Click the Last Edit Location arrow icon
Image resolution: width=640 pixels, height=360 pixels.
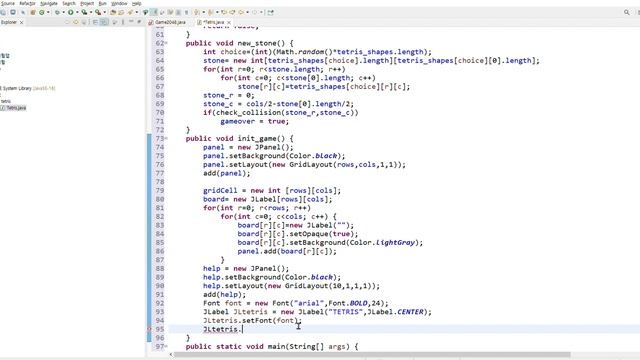click(x=224, y=12)
